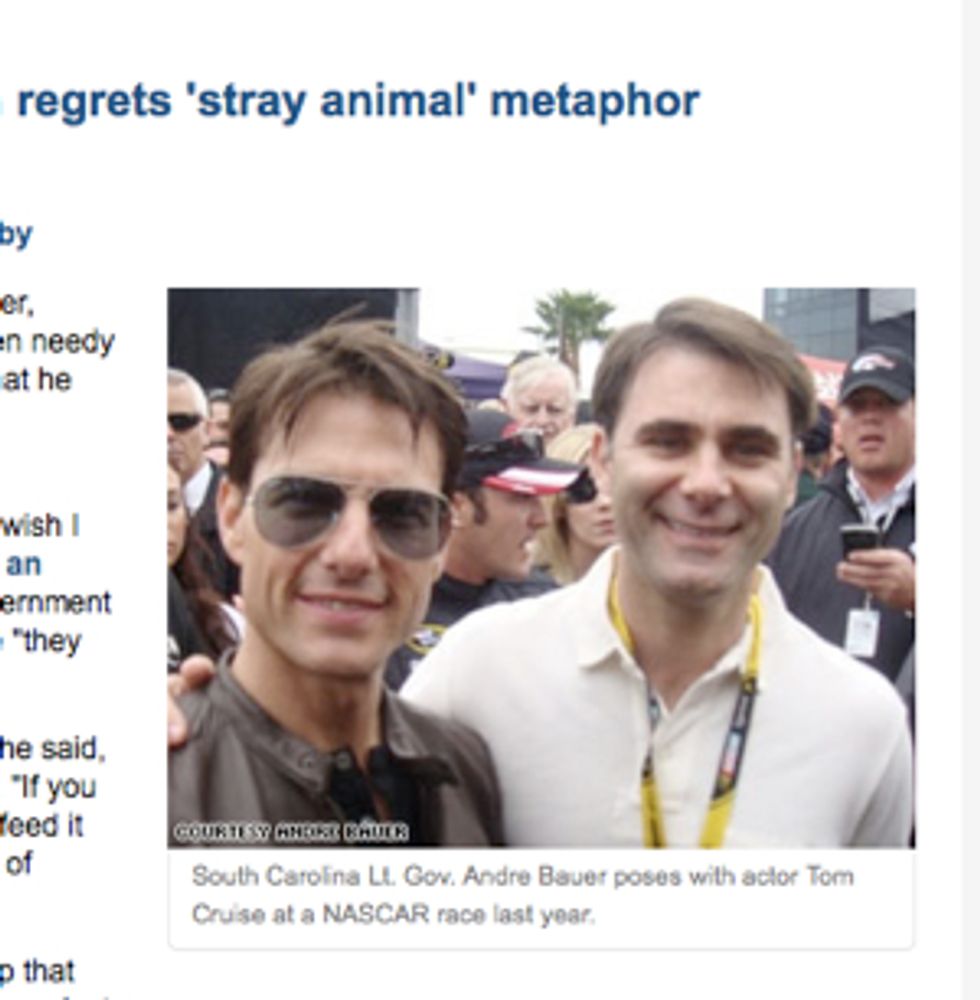Click the aviator sunglasses in the photo
This screenshot has width=980, height=1000.
(x=349, y=516)
